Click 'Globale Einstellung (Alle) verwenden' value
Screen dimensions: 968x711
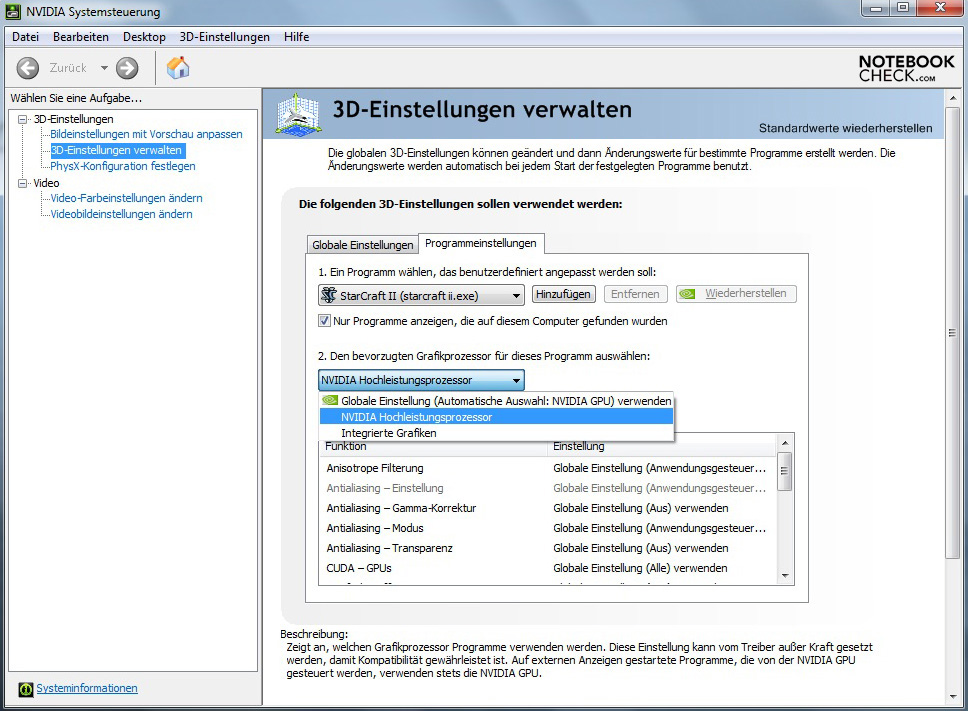pos(640,568)
